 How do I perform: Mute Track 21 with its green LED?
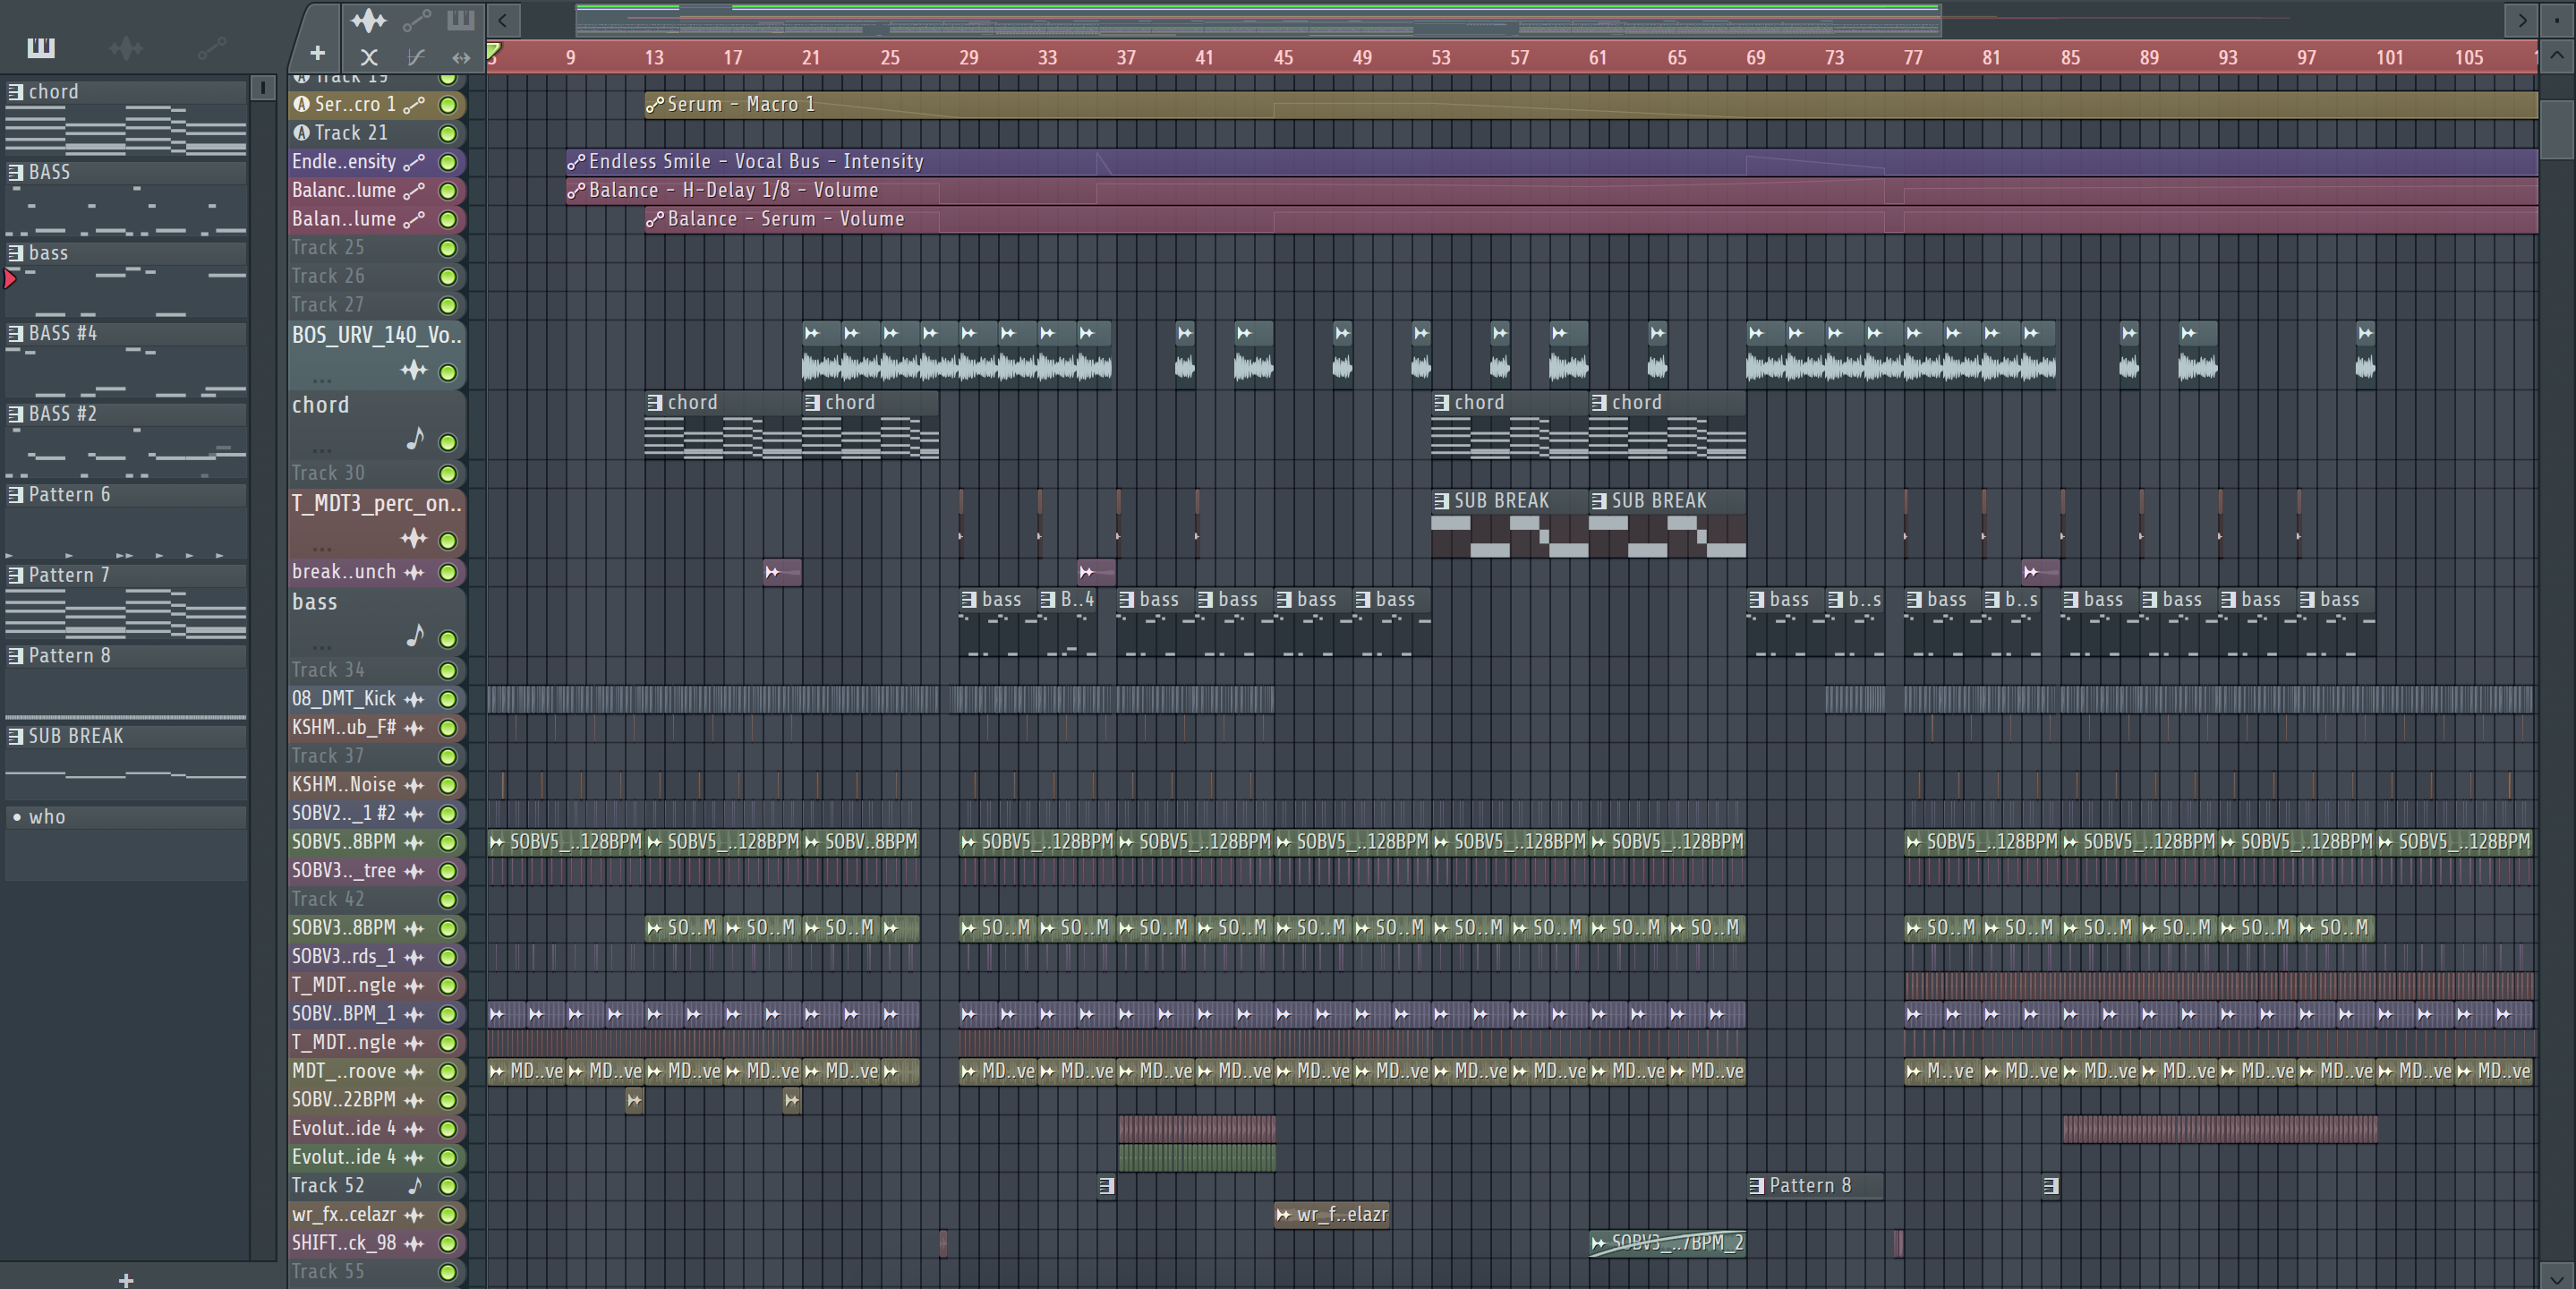coord(448,133)
